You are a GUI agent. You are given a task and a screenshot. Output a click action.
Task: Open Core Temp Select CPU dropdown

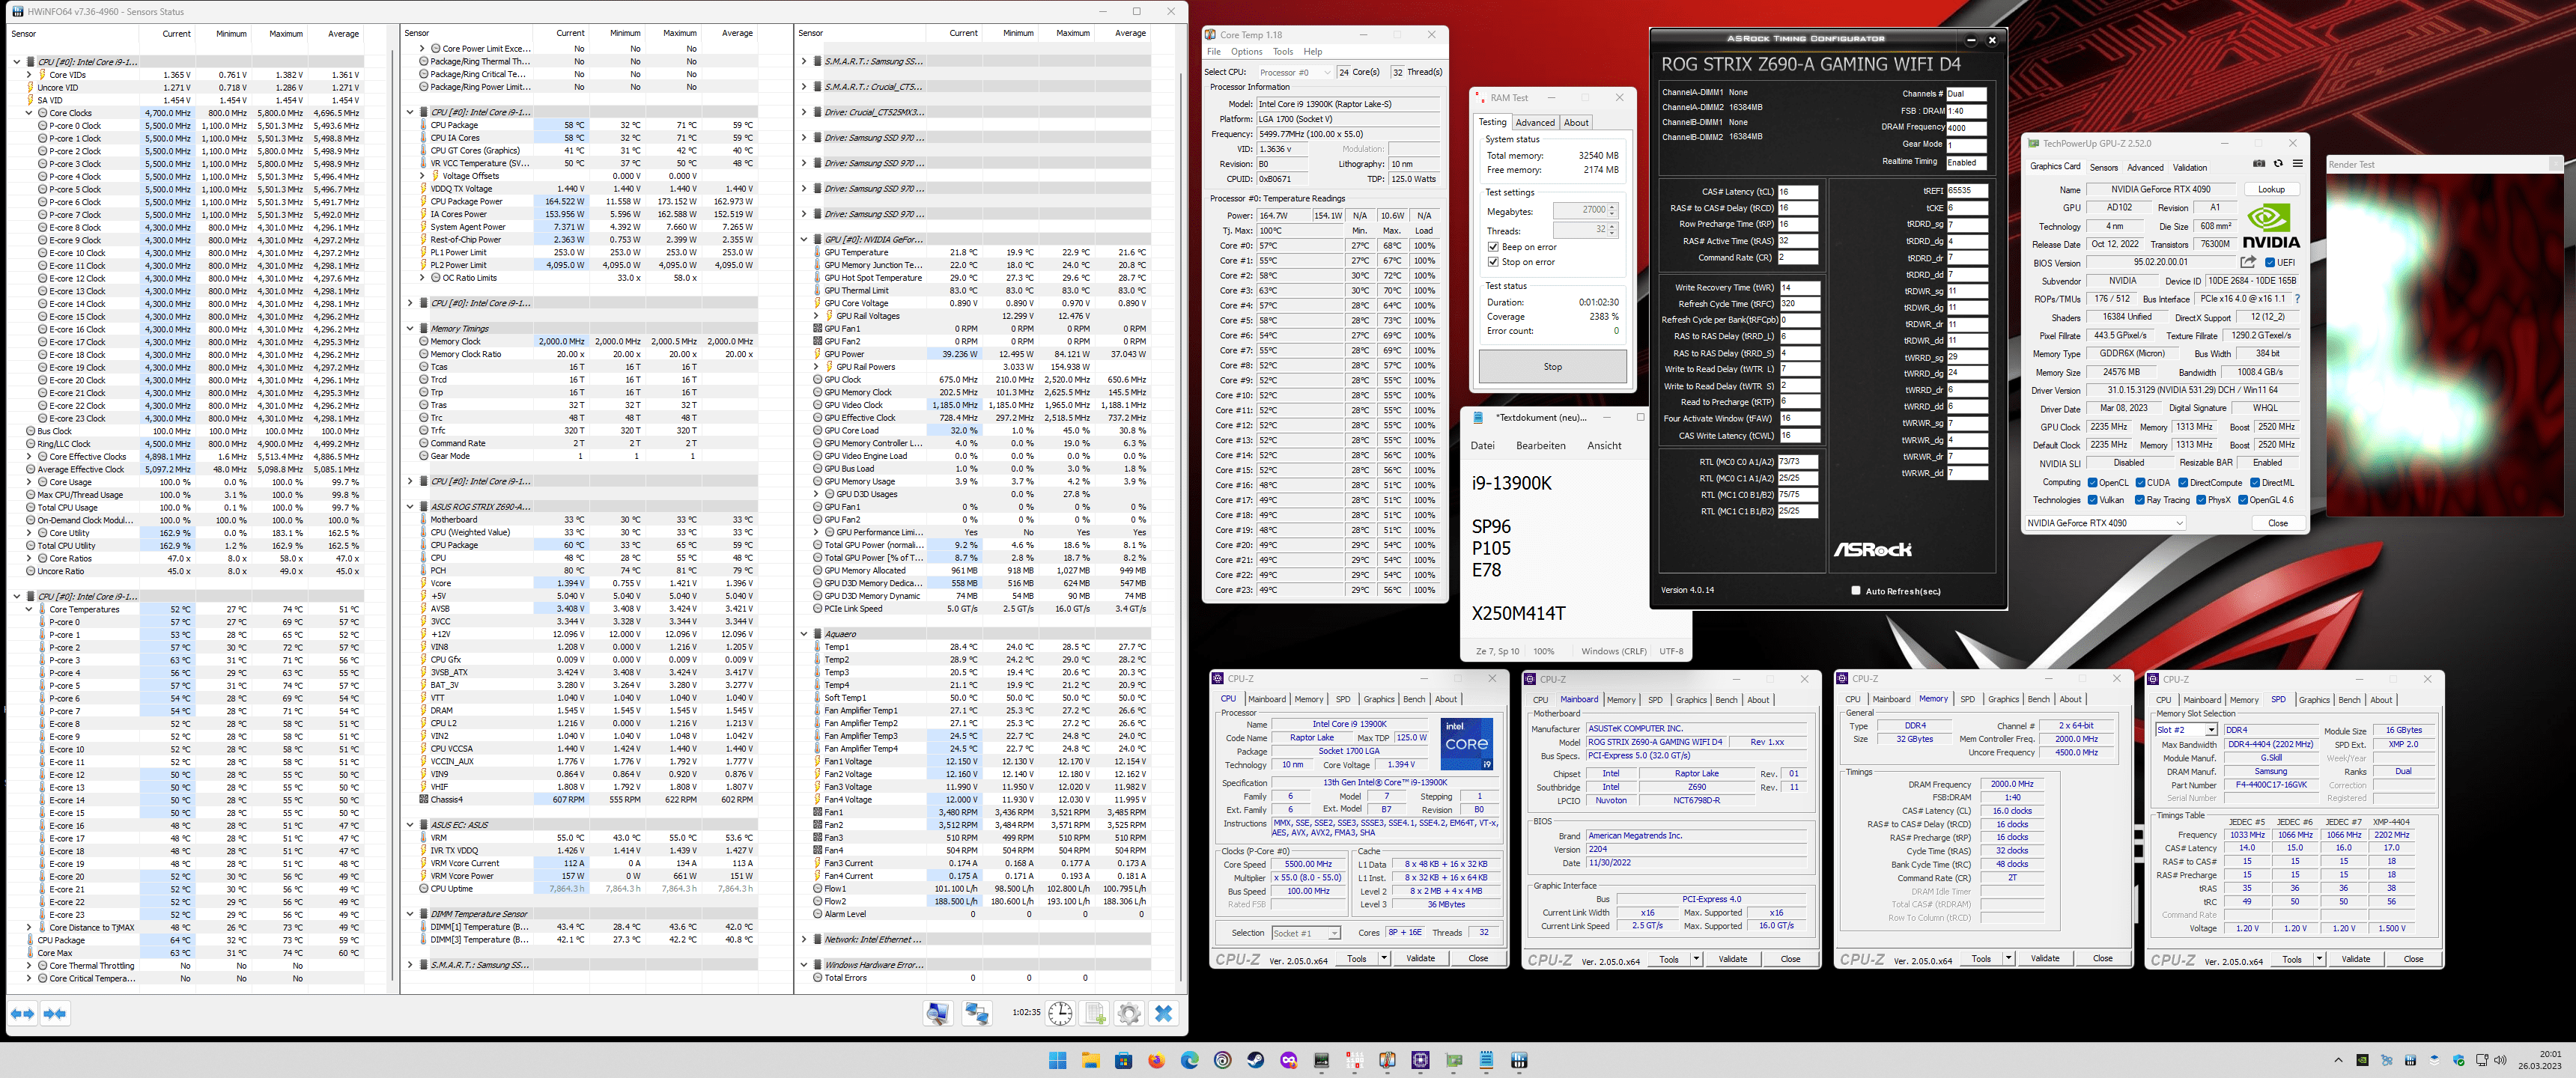1295,72
